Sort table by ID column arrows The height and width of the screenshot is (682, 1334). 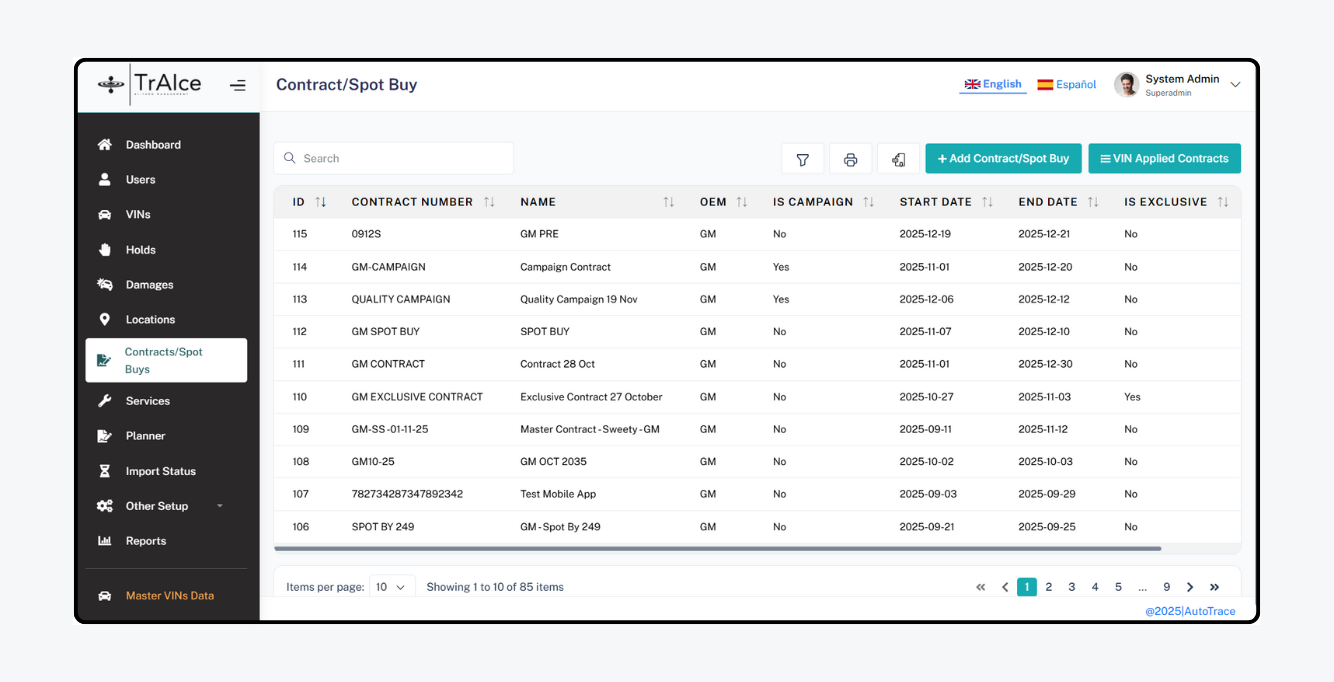[321, 202]
